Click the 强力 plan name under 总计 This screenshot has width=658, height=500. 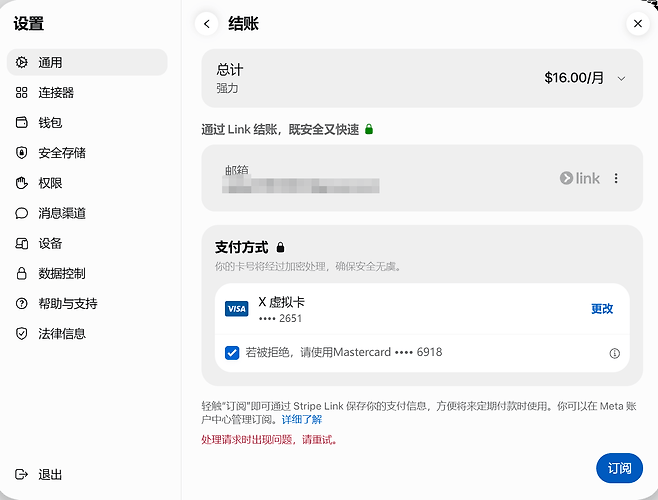pos(227,89)
